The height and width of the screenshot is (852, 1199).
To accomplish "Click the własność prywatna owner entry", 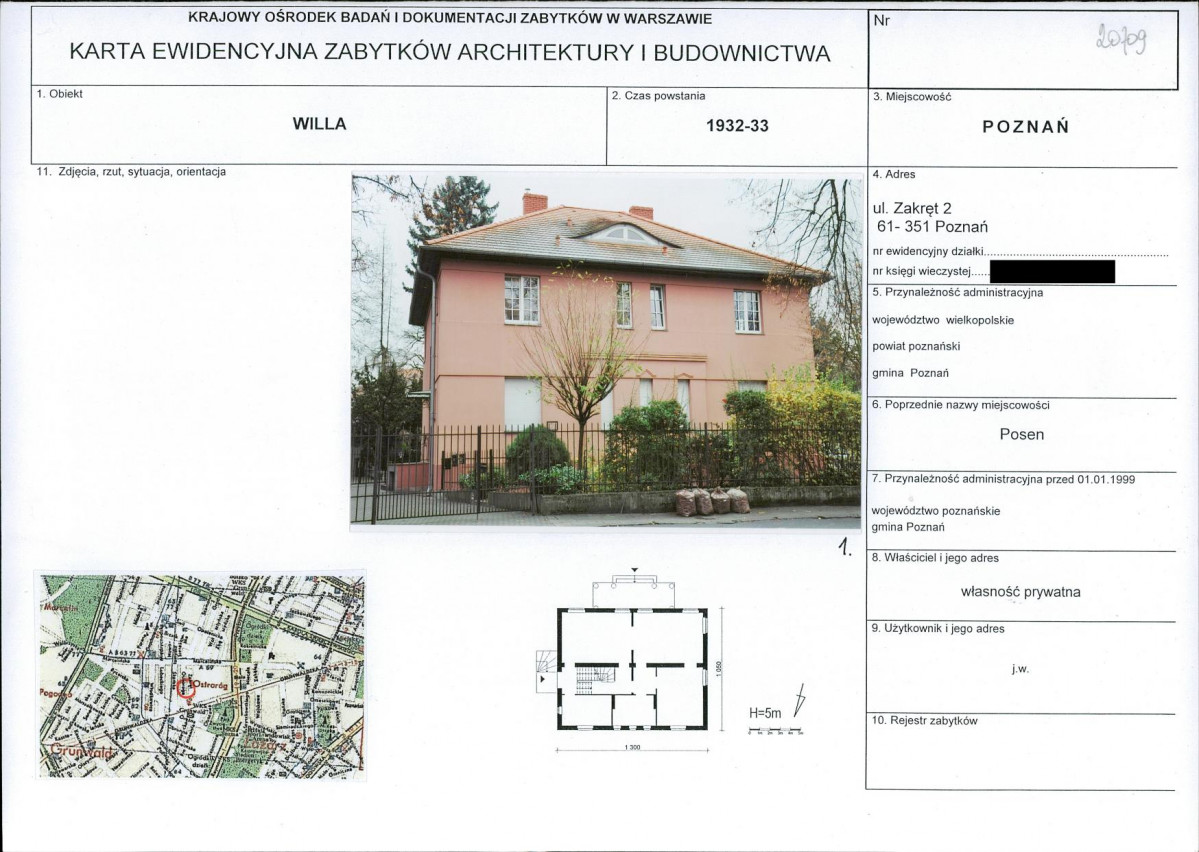I will 1021,592.
